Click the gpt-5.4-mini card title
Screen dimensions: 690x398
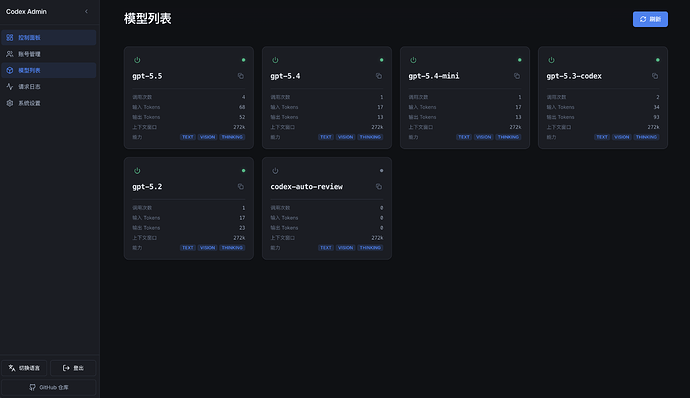click(x=433, y=76)
